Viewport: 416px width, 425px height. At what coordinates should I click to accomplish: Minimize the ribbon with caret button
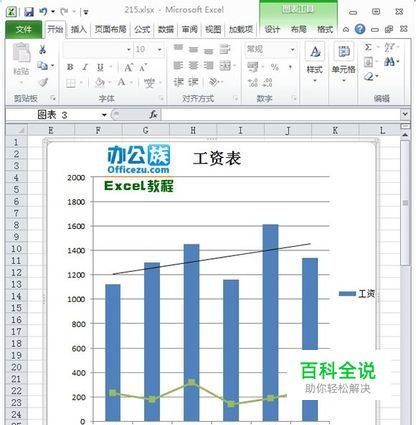click(x=346, y=30)
